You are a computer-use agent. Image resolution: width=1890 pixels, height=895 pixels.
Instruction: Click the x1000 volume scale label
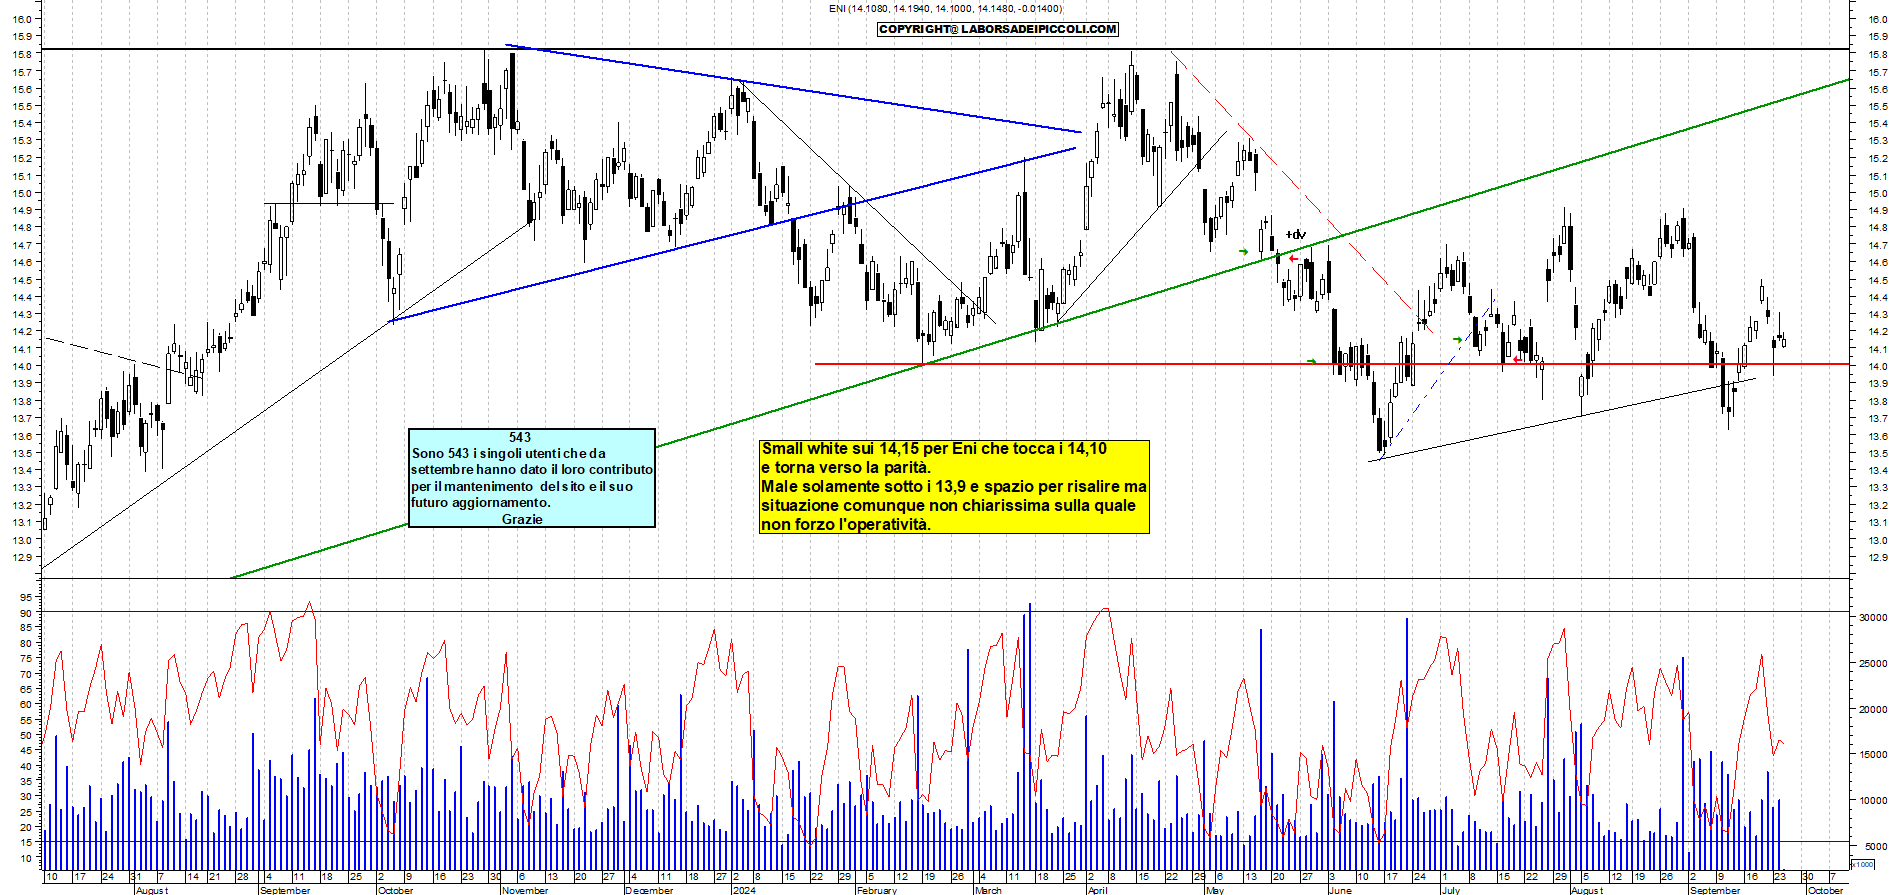click(x=1863, y=864)
